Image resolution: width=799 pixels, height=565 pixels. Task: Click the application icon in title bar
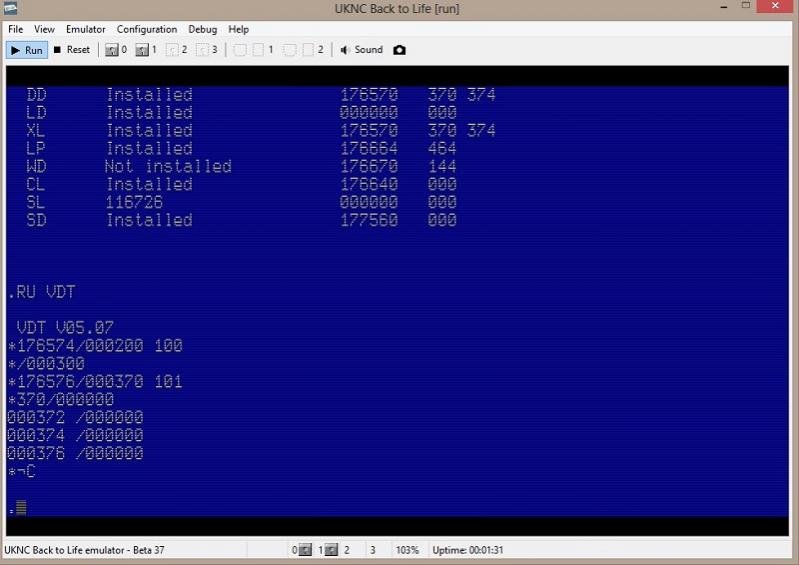11,9
